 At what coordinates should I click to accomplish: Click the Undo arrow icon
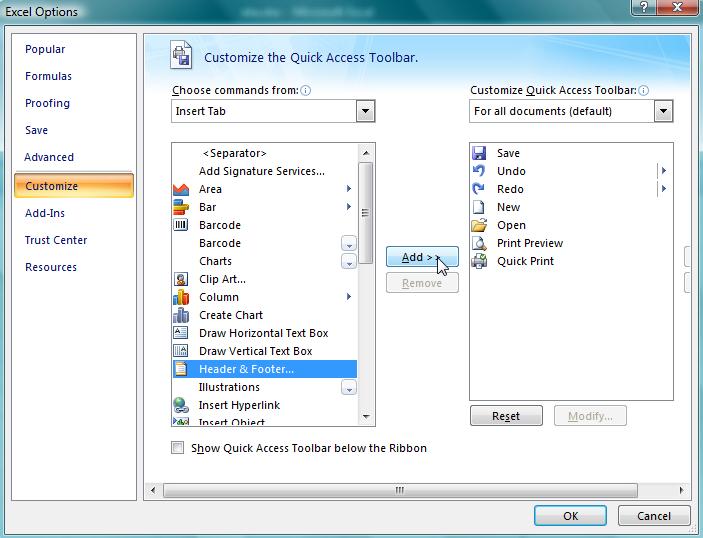point(479,171)
